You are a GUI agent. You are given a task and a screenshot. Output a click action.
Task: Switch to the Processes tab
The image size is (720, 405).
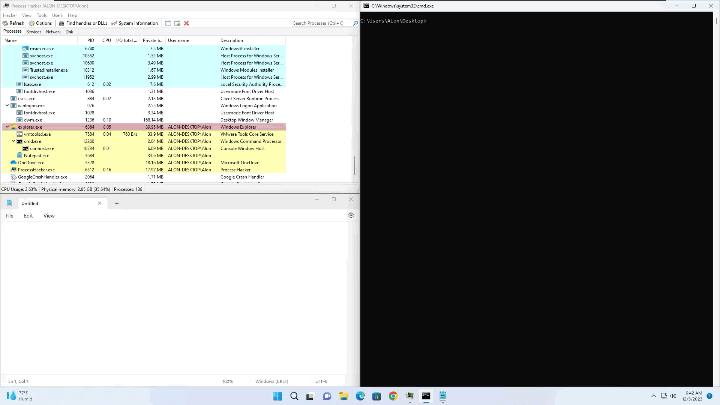coord(12,32)
